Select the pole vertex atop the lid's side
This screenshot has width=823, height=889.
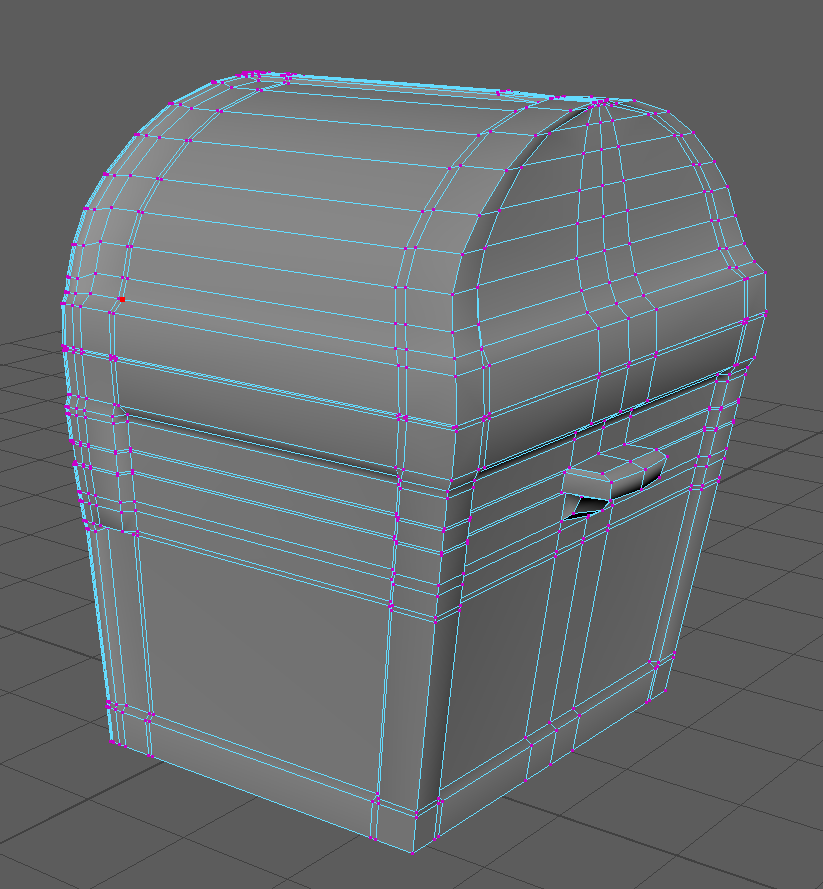[x=603, y=101]
